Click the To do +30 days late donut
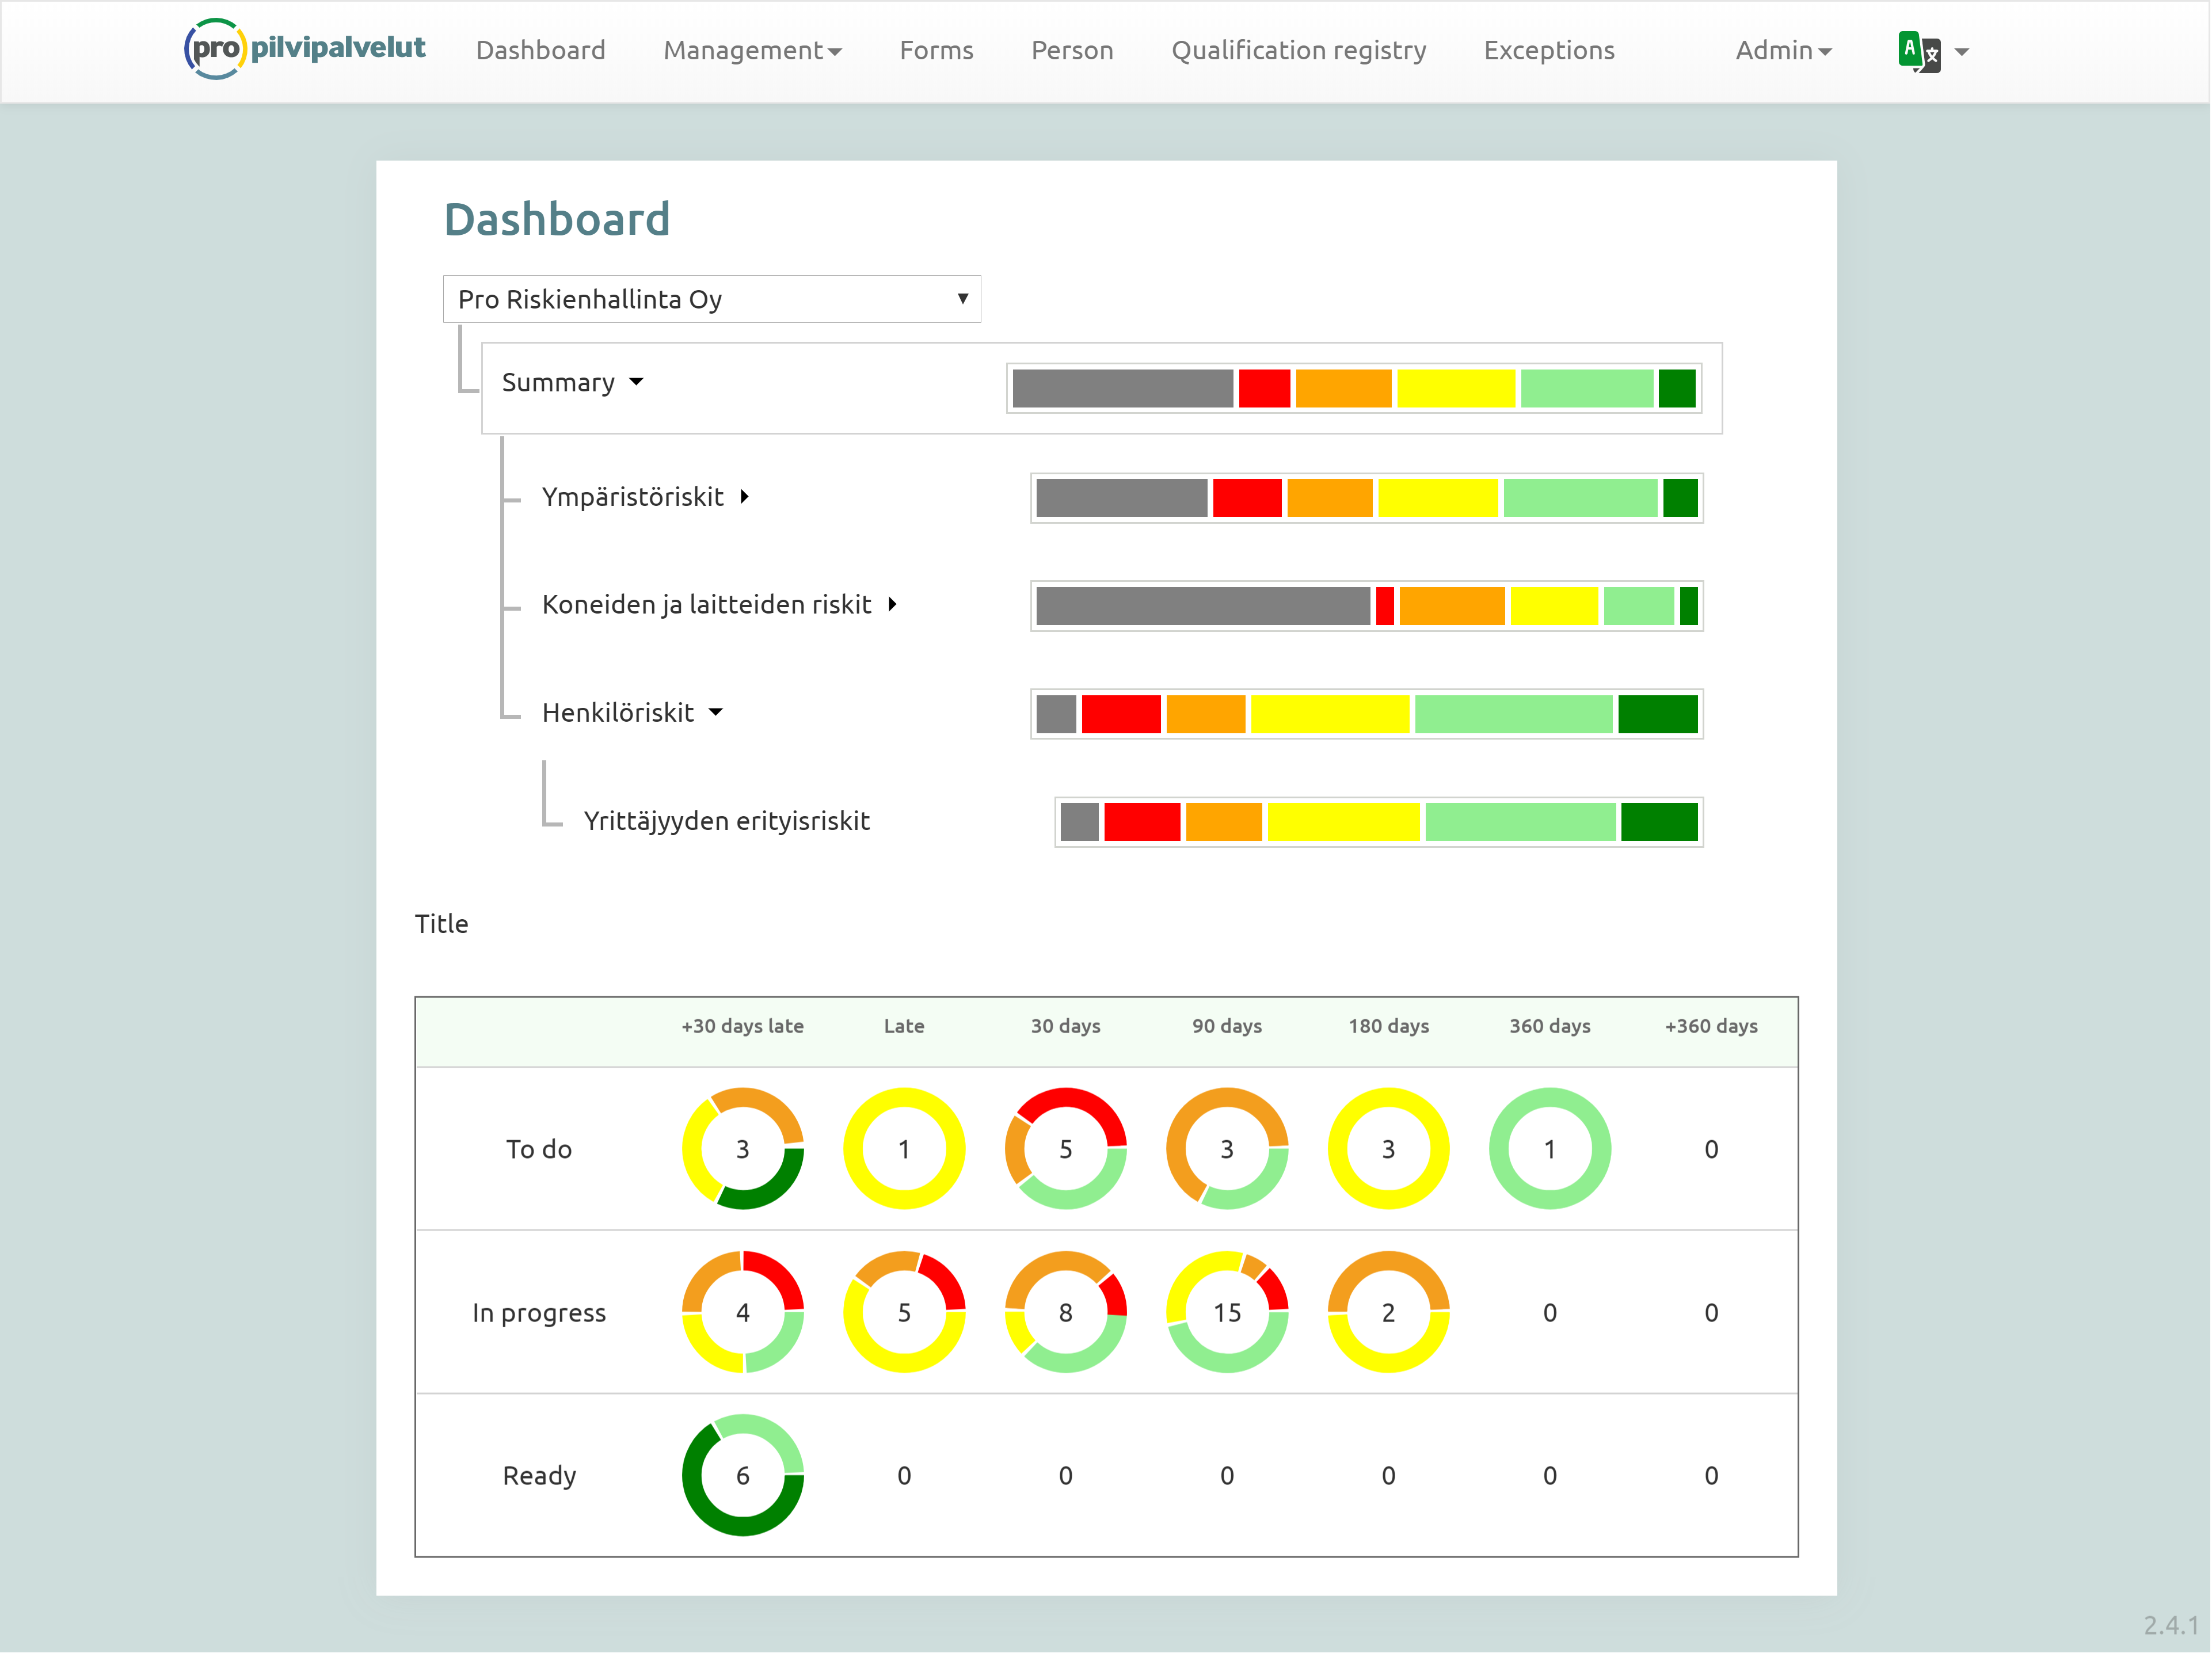The height and width of the screenshot is (1653, 2212). [742, 1149]
